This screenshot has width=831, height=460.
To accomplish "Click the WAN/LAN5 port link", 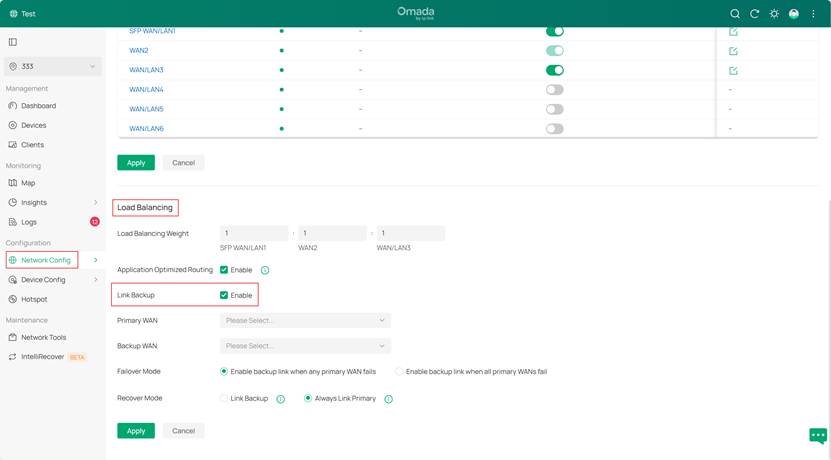I will click(146, 109).
